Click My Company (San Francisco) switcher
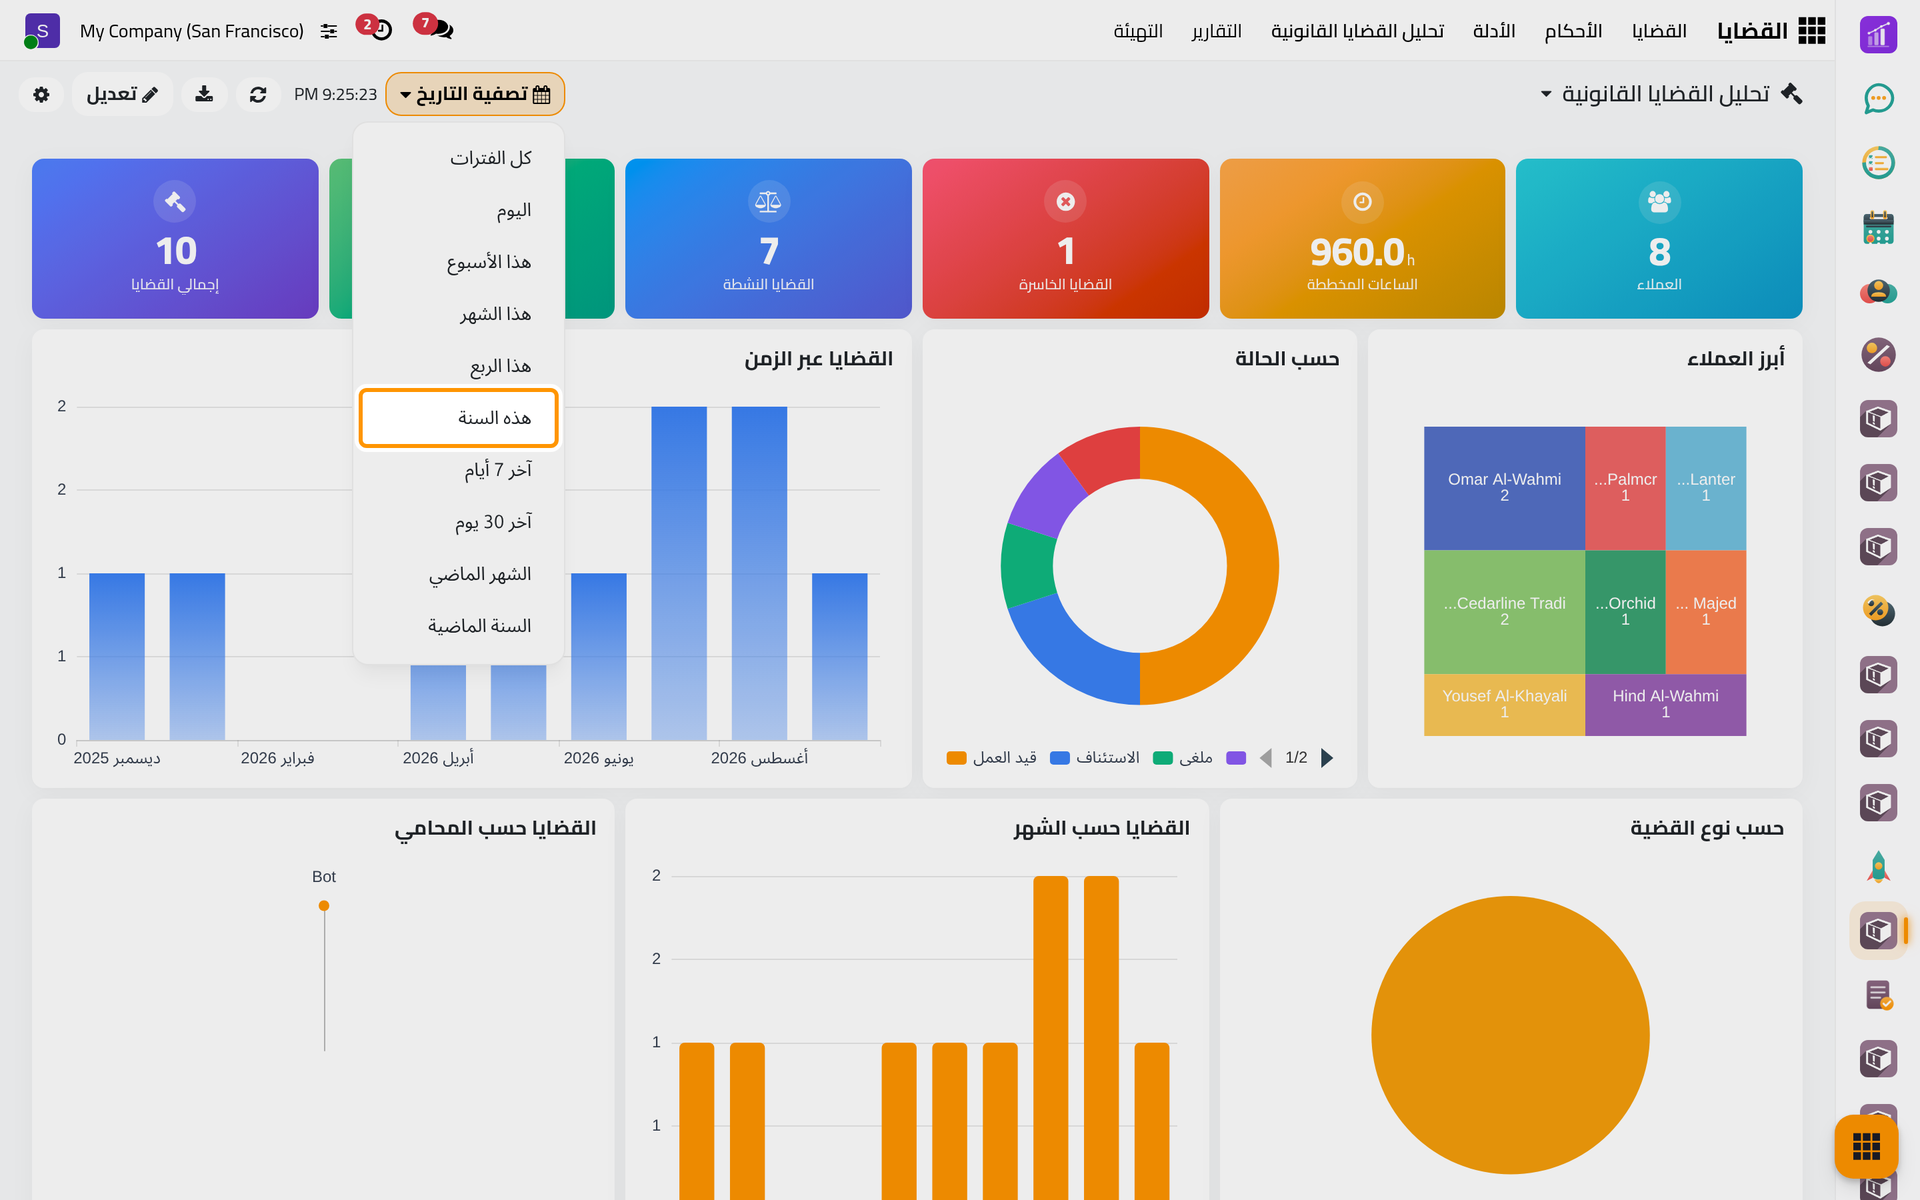Image resolution: width=1920 pixels, height=1200 pixels. click(192, 31)
